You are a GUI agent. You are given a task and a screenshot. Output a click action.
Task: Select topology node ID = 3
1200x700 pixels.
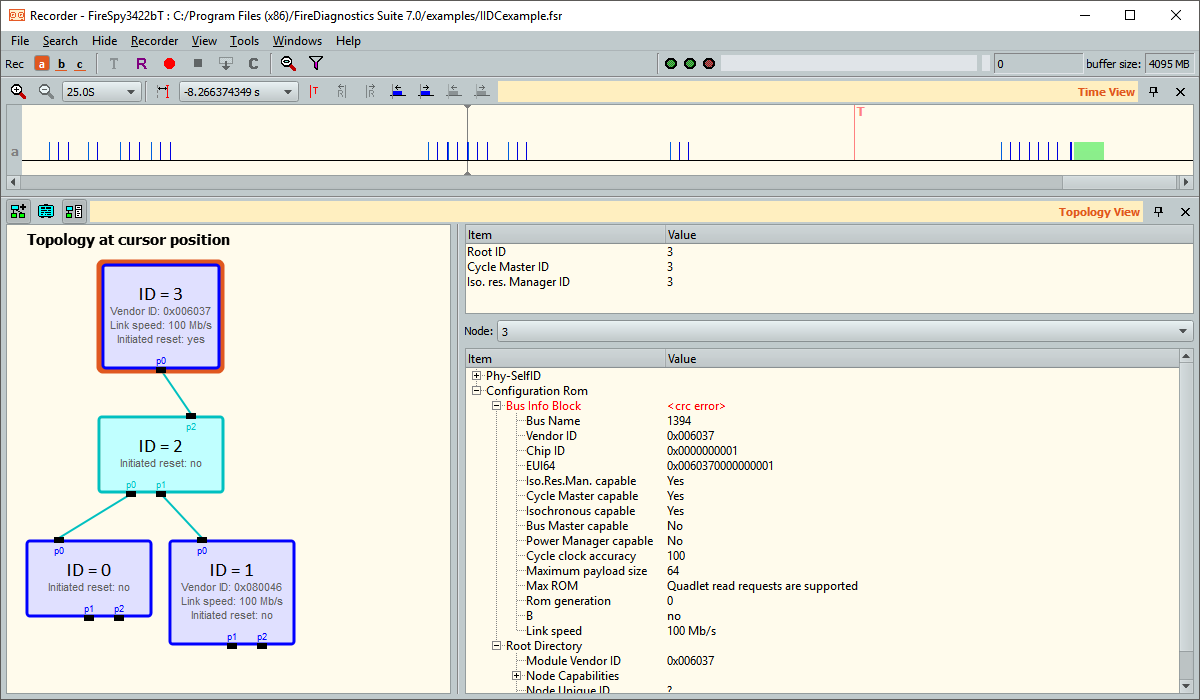[x=160, y=316]
